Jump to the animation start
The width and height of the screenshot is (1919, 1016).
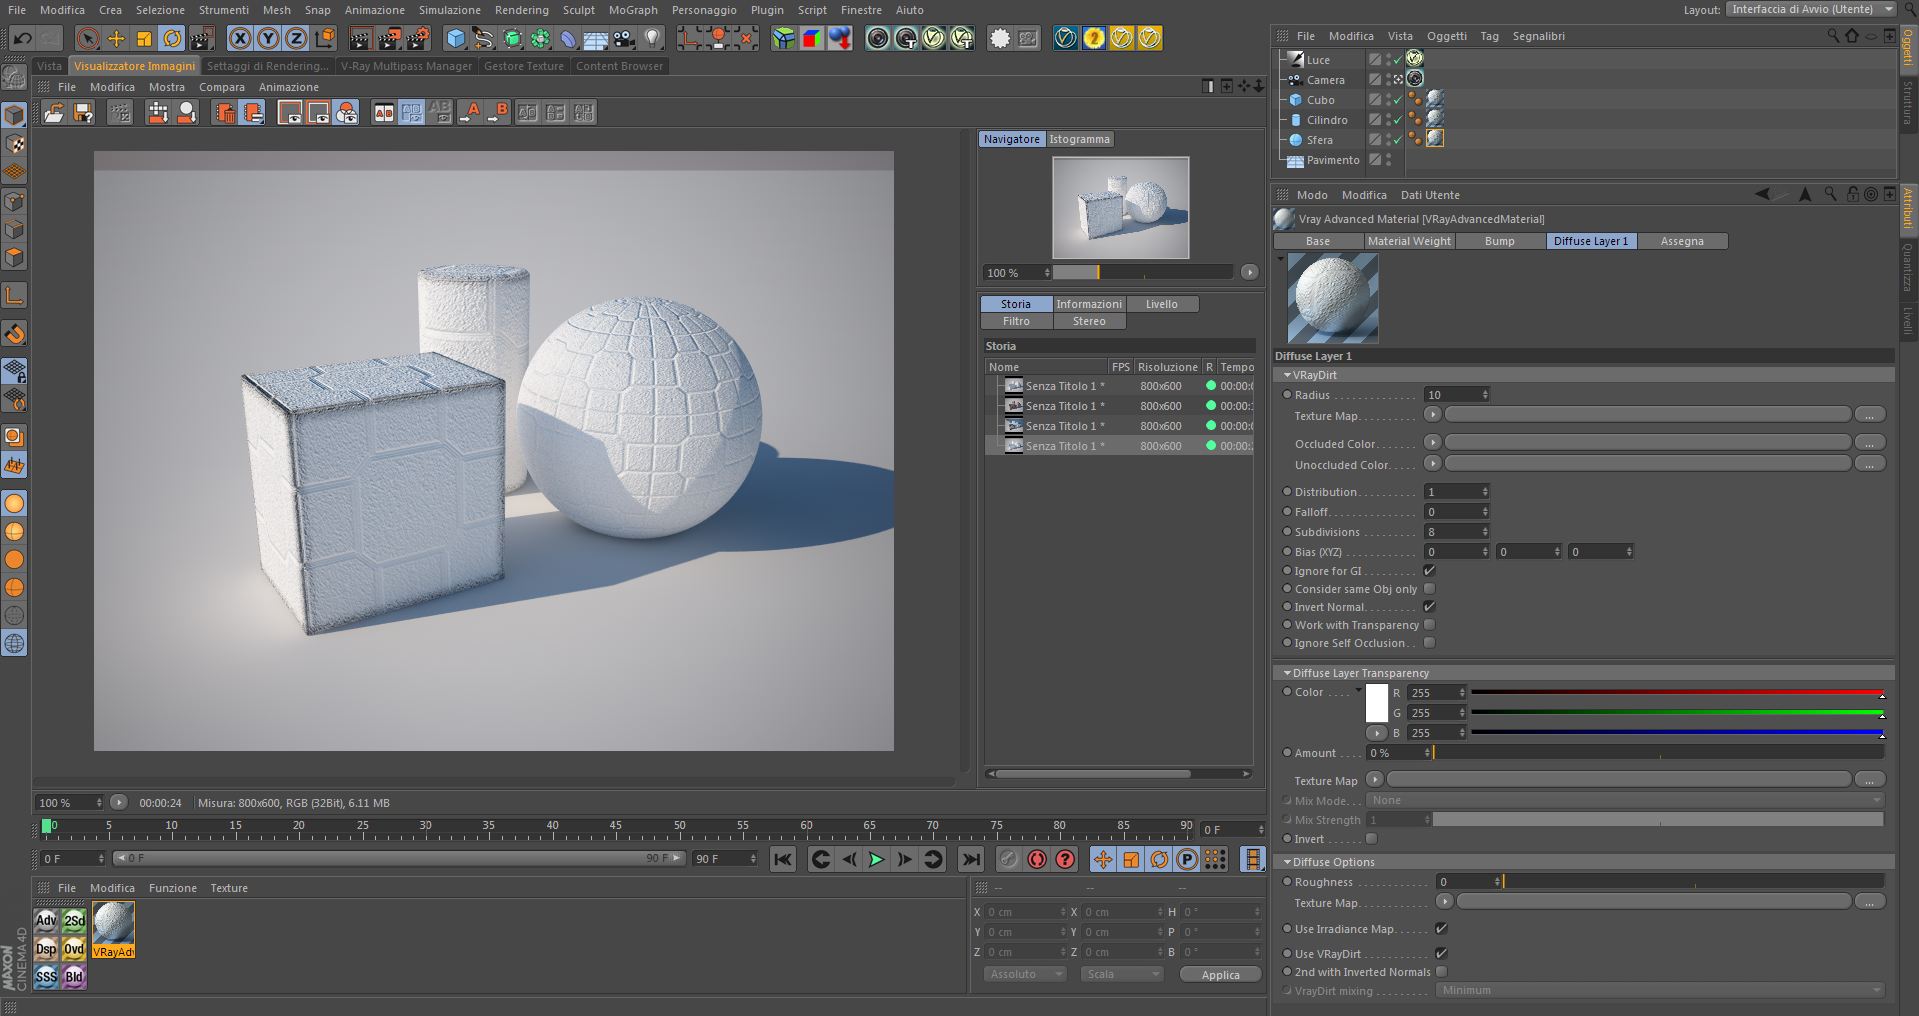click(x=783, y=859)
